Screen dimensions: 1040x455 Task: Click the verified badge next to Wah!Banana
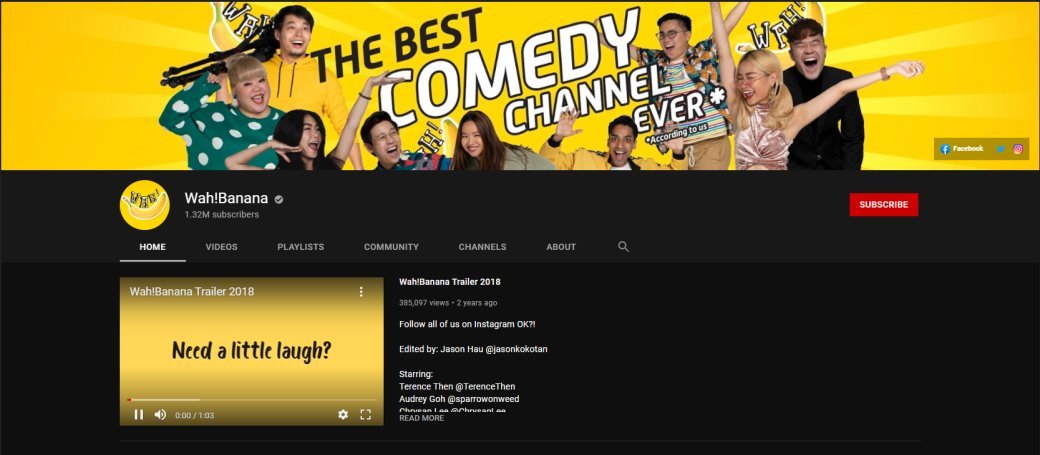click(x=279, y=199)
